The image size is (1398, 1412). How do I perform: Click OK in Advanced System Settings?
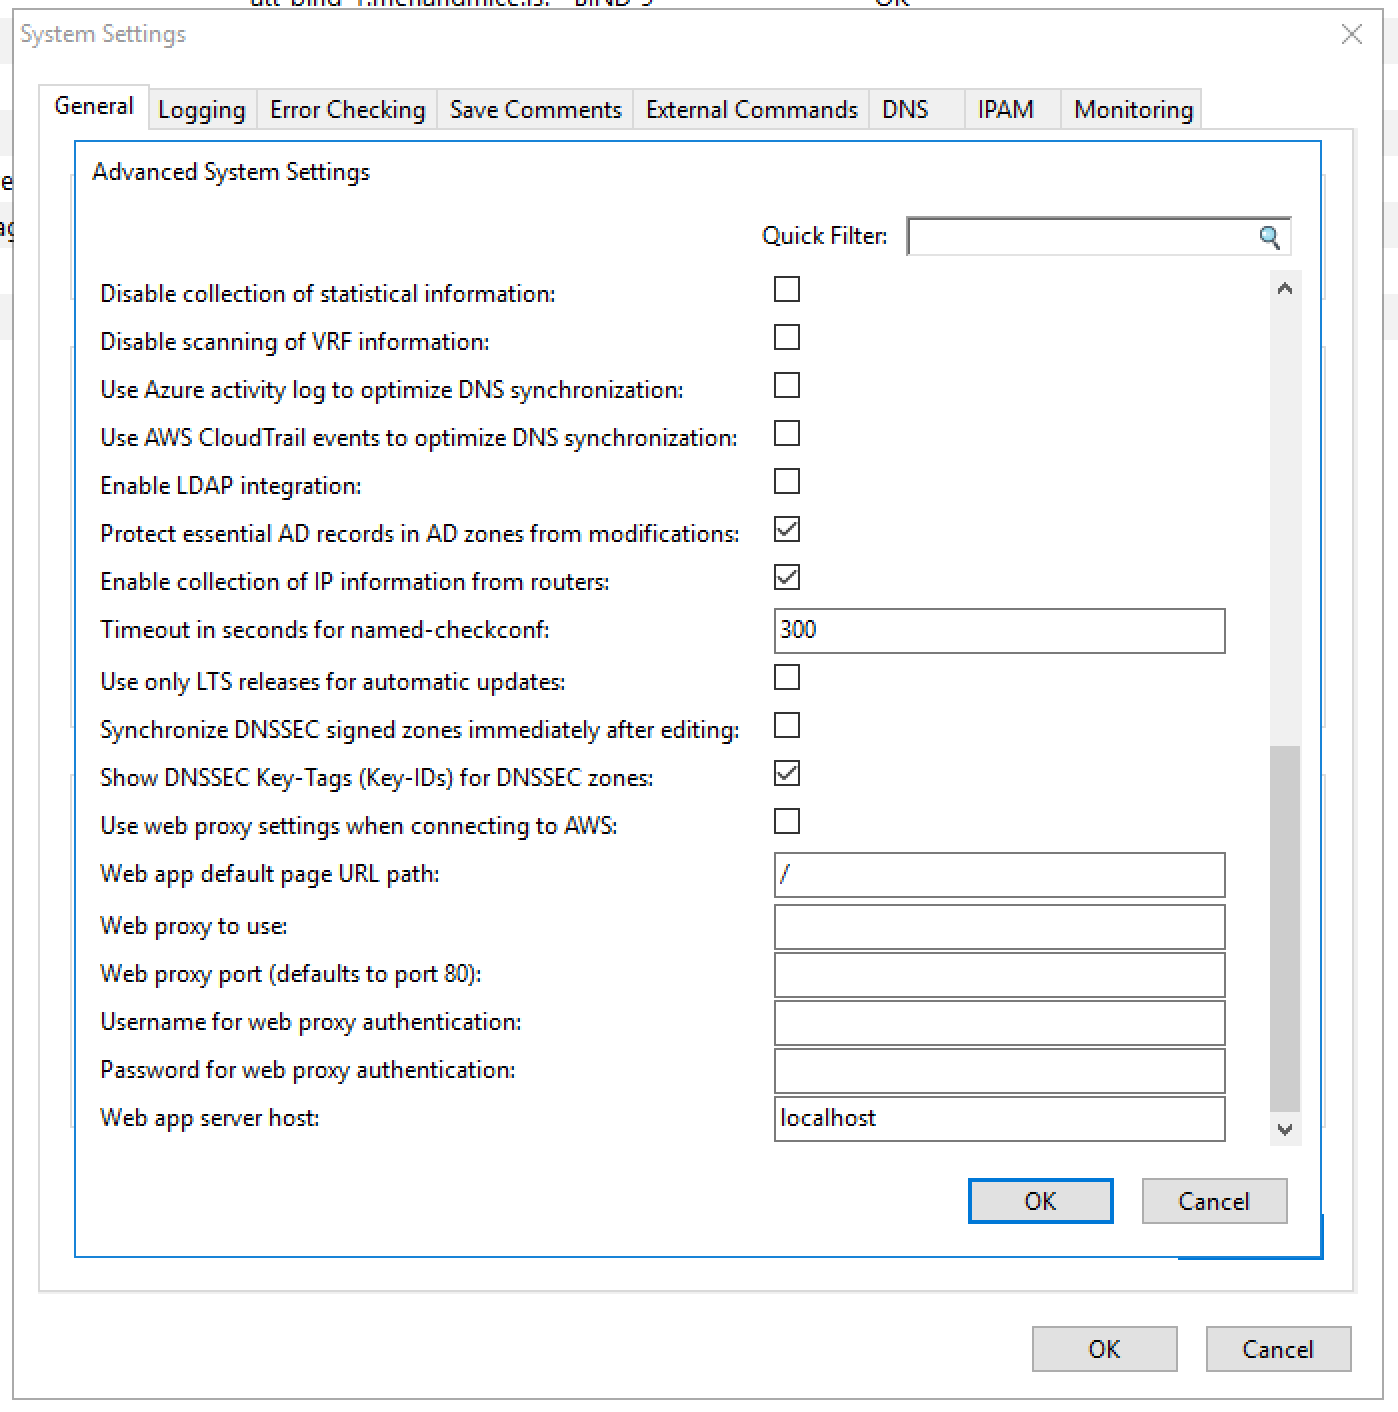click(1040, 1201)
